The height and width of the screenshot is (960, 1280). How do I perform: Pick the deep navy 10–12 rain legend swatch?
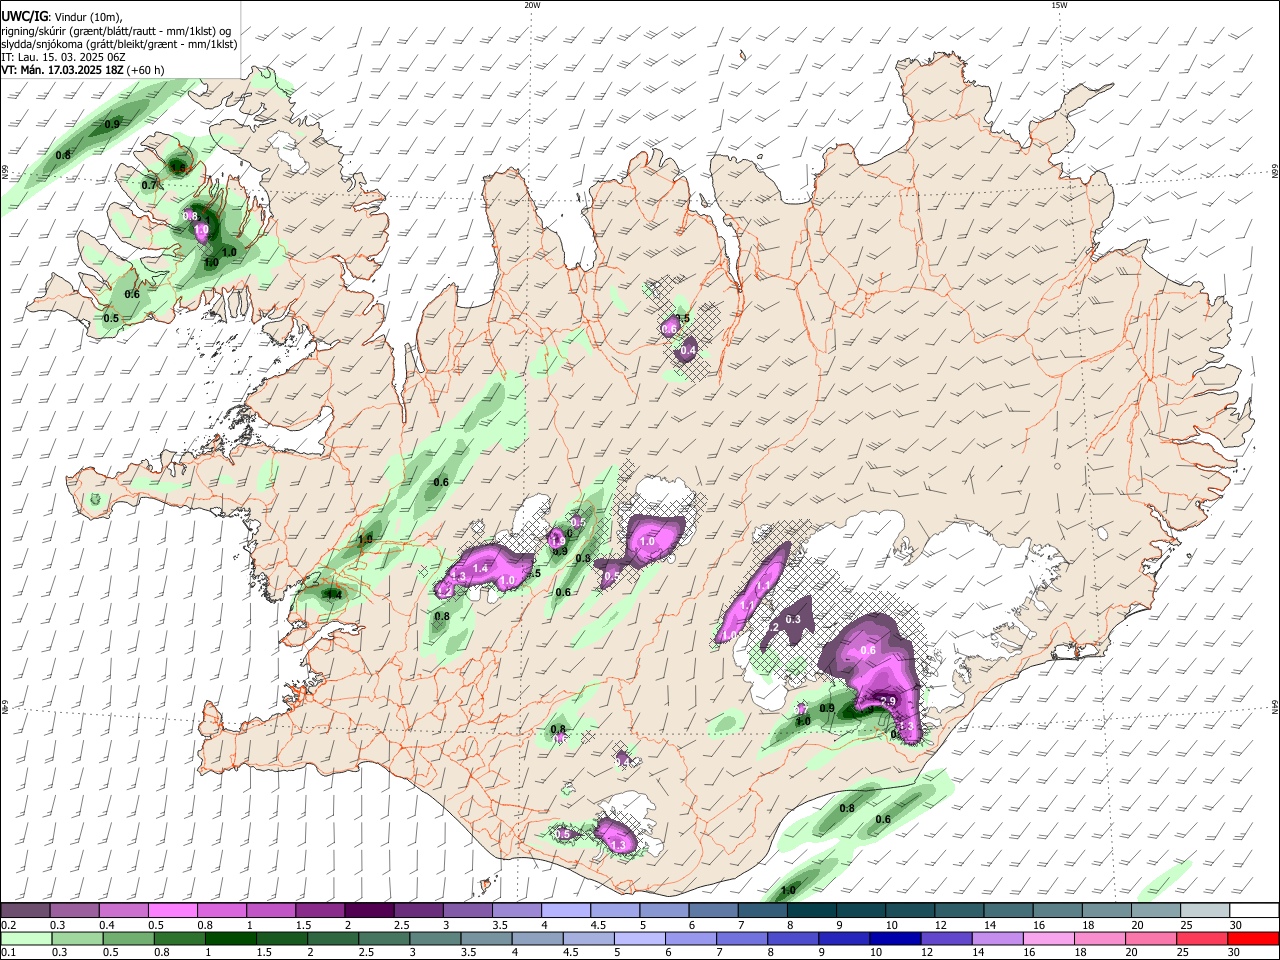click(x=897, y=938)
